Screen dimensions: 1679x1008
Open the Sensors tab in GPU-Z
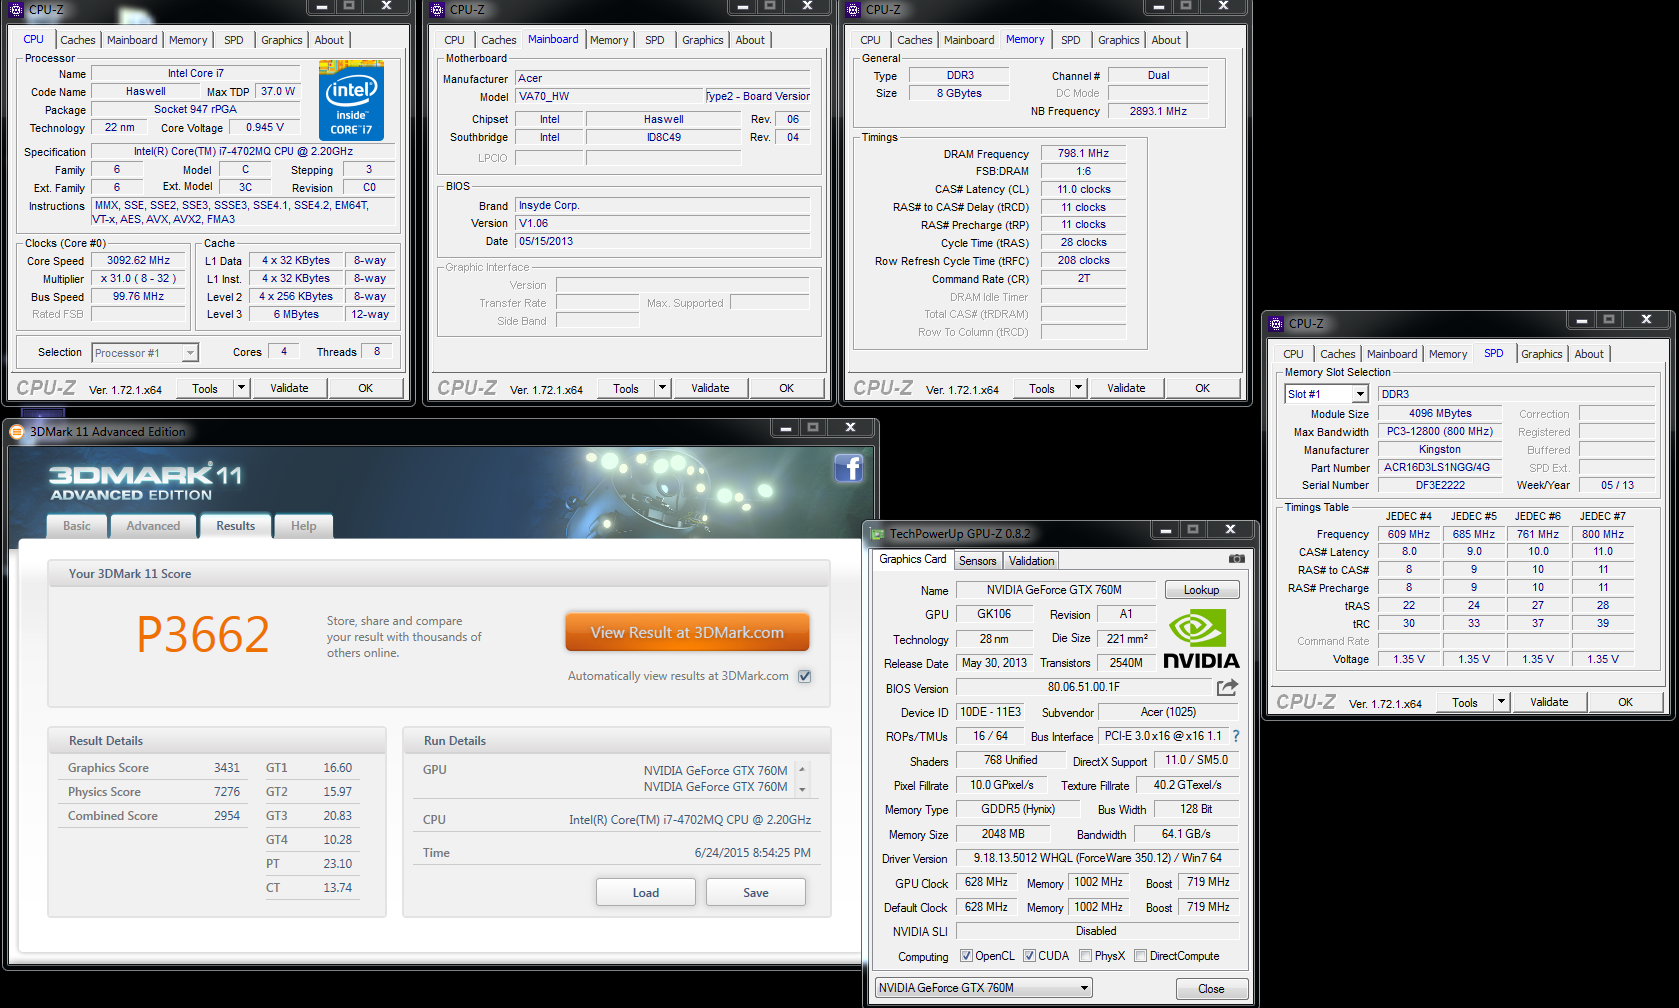978,561
